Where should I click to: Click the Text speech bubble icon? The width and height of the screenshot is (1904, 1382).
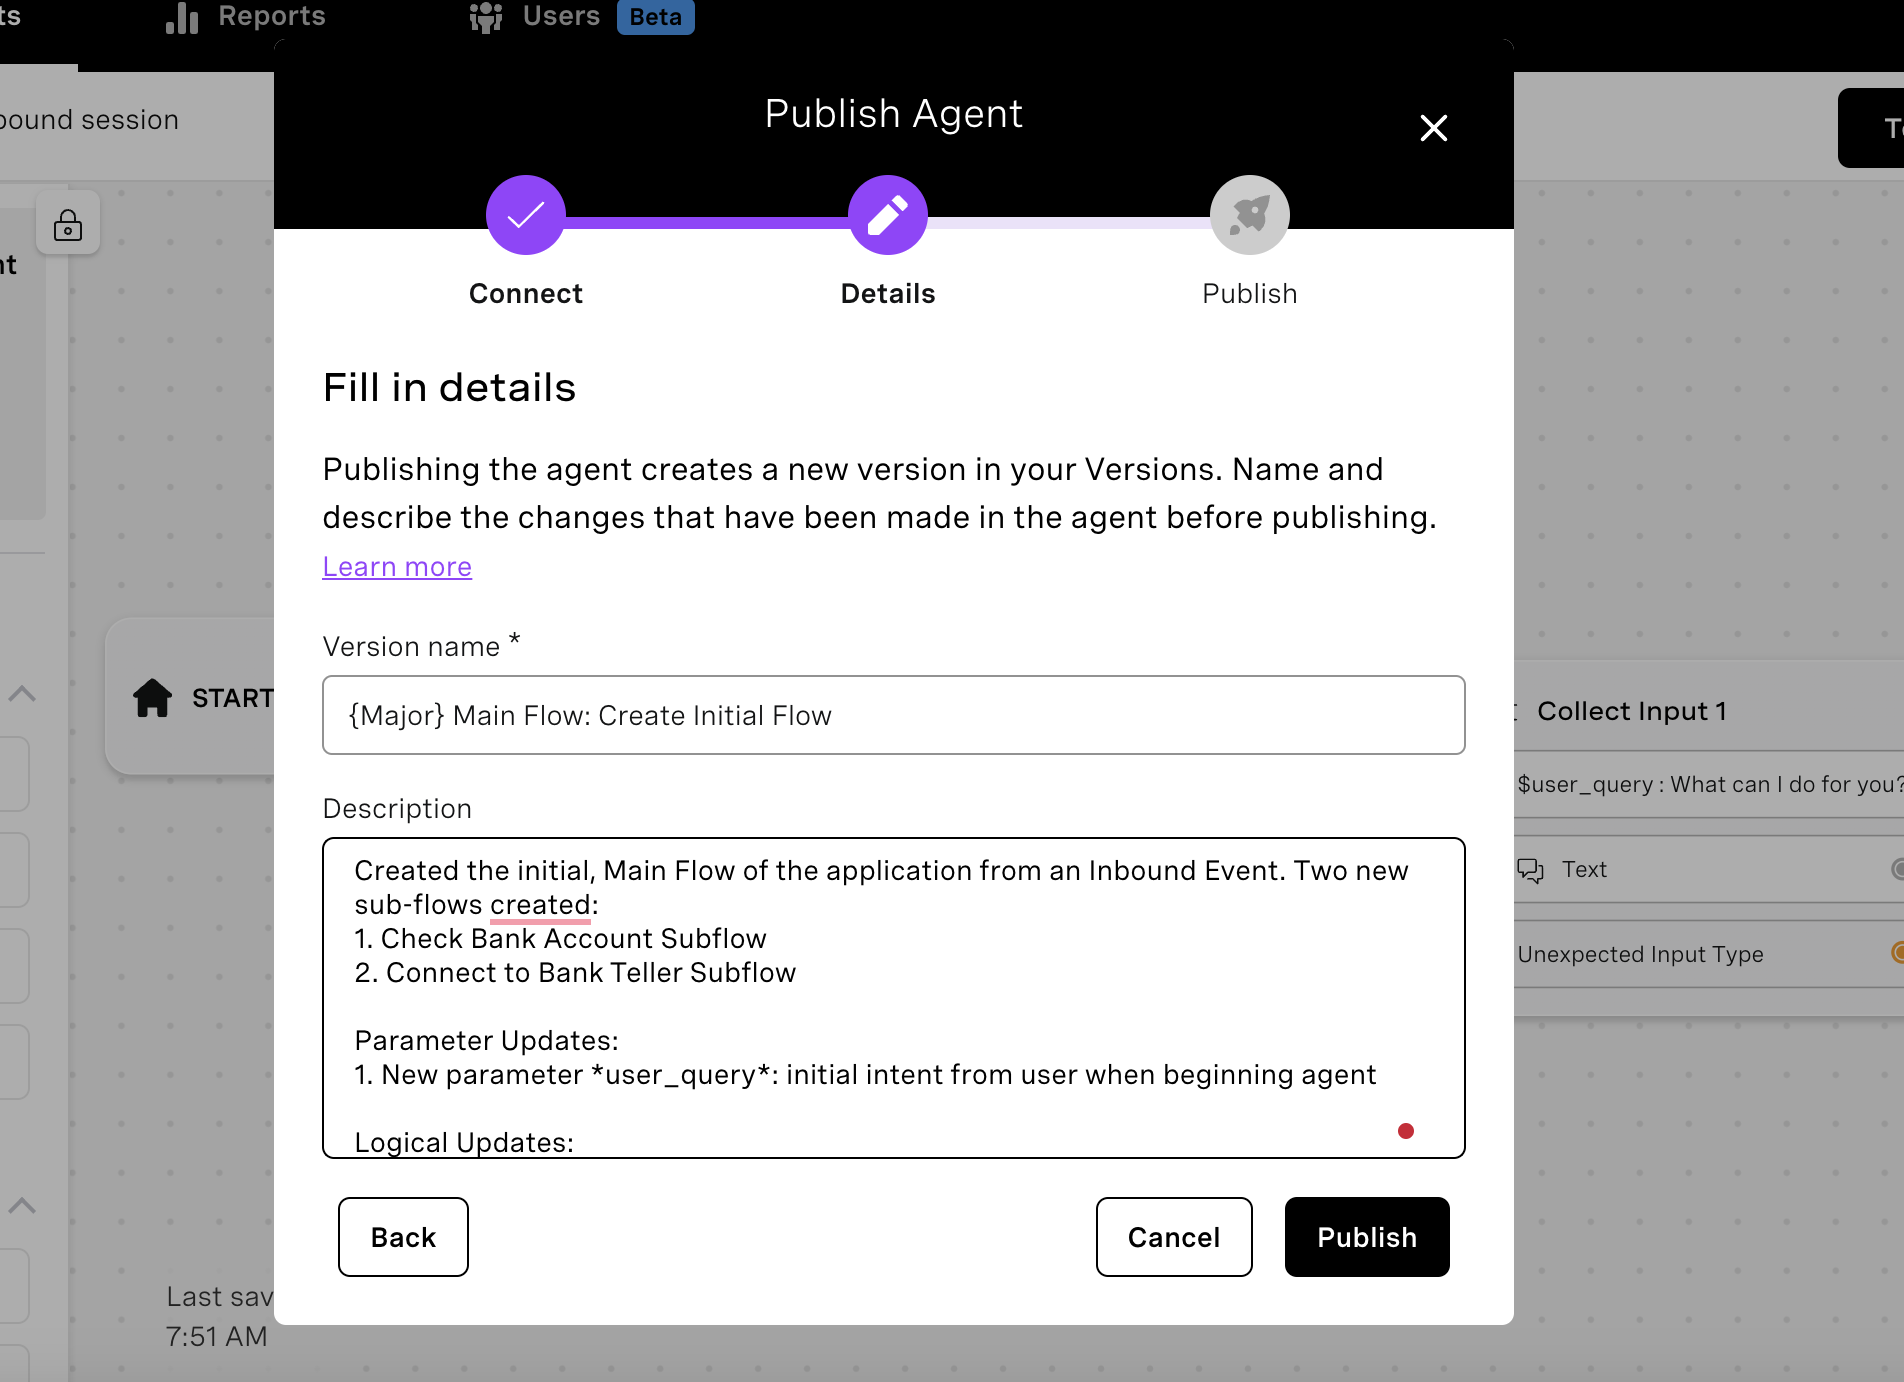pos(1530,870)
